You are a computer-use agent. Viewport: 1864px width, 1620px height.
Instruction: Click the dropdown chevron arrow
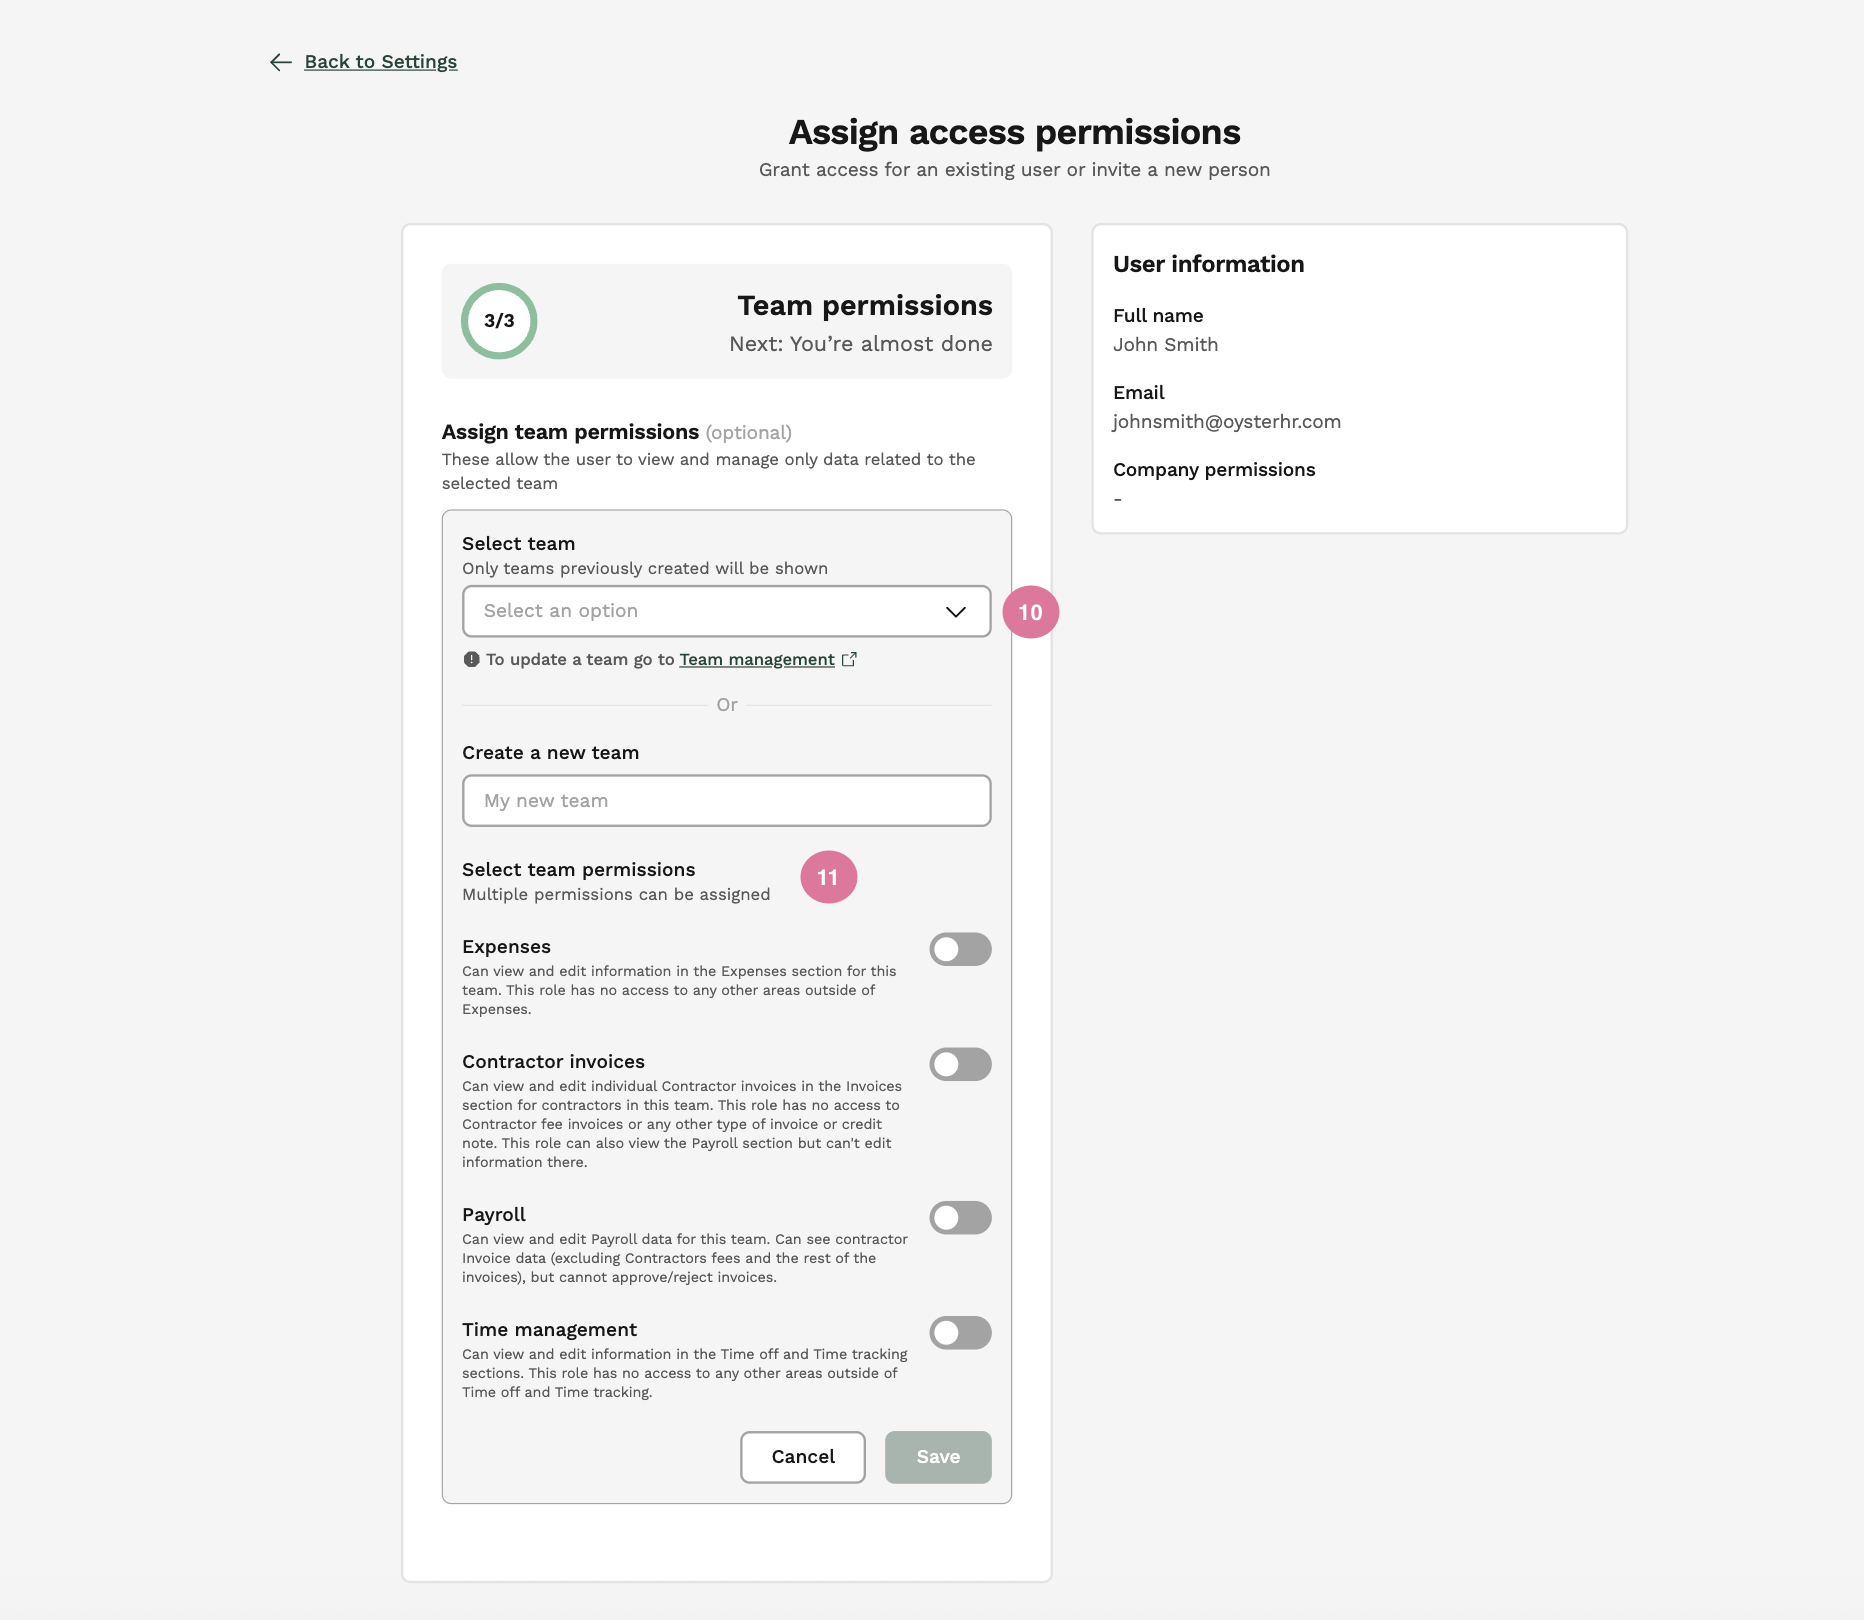click(x=955, y=611)
